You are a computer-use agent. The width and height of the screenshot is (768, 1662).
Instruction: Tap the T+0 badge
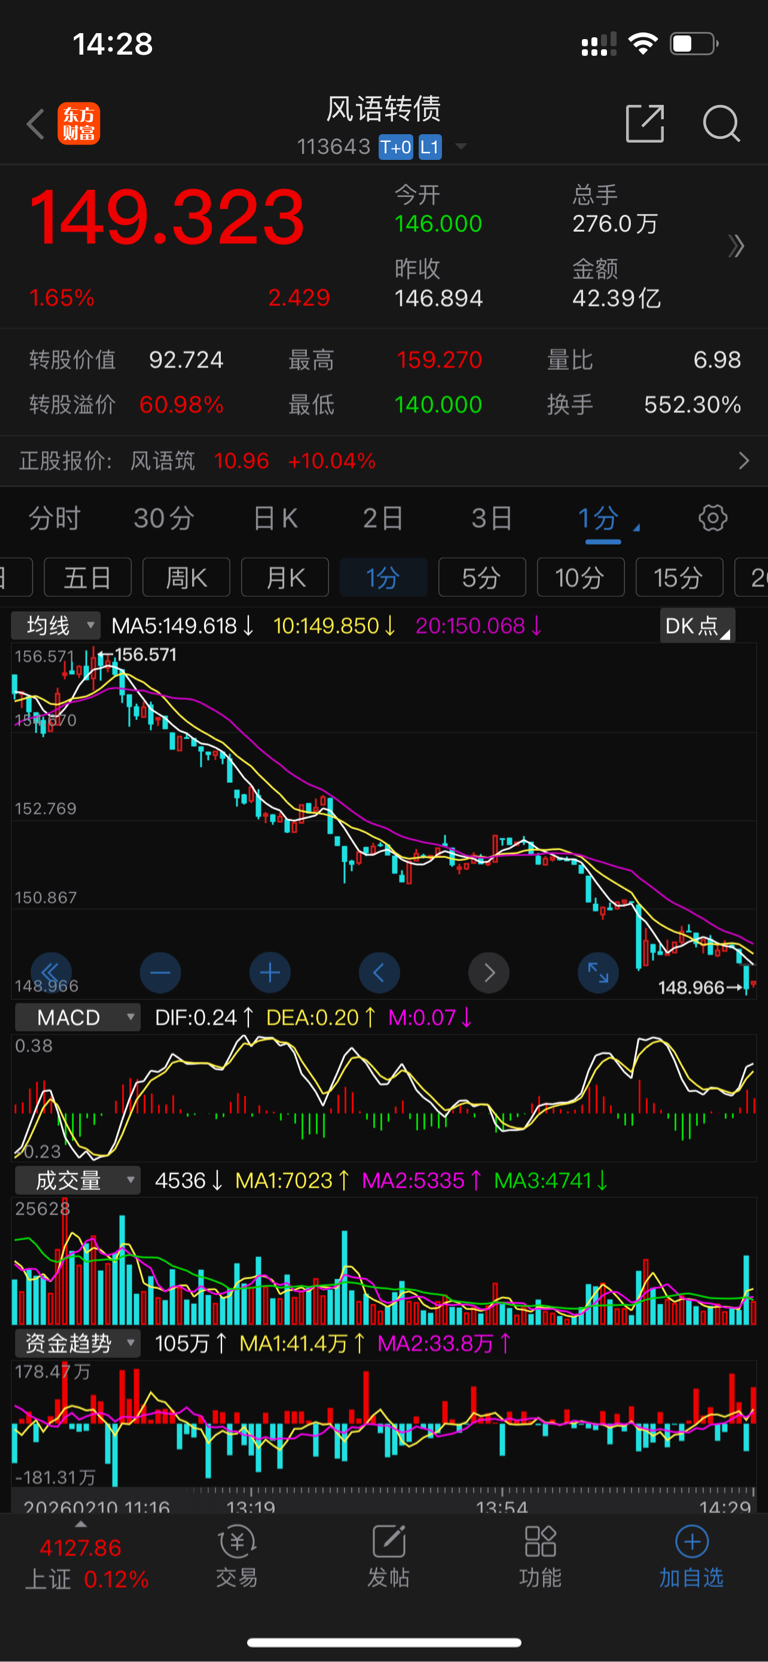396,147
